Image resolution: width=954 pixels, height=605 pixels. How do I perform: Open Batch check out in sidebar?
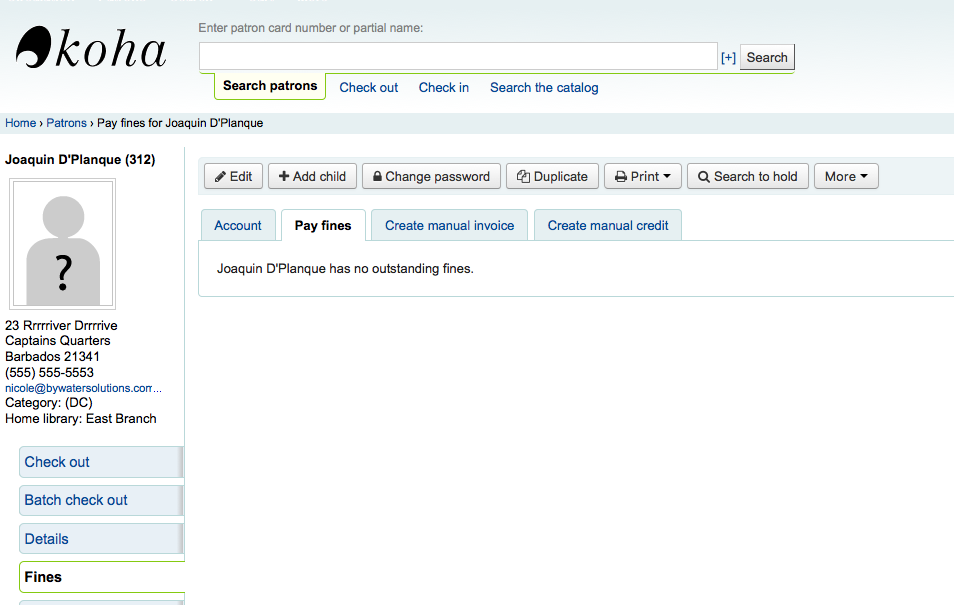tap(76, 500)
